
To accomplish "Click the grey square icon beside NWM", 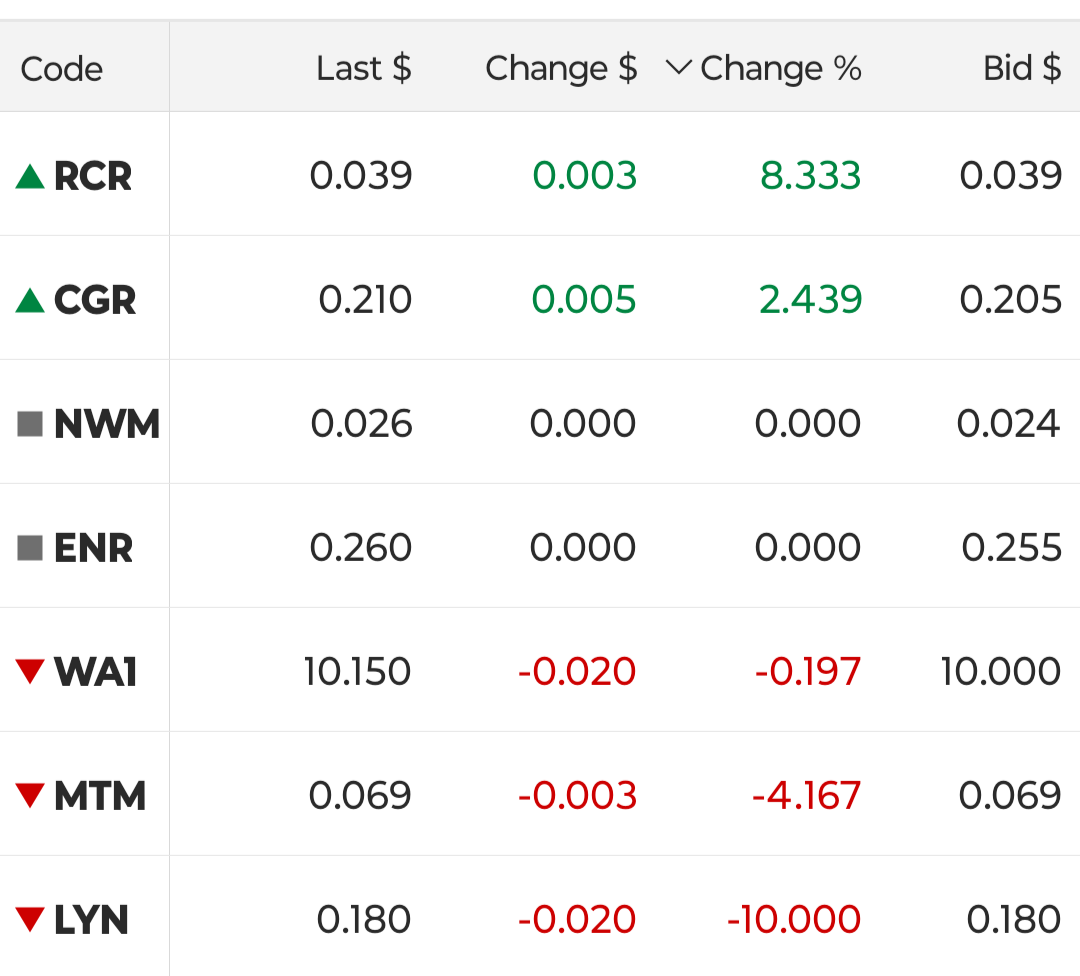I will 30,424.
